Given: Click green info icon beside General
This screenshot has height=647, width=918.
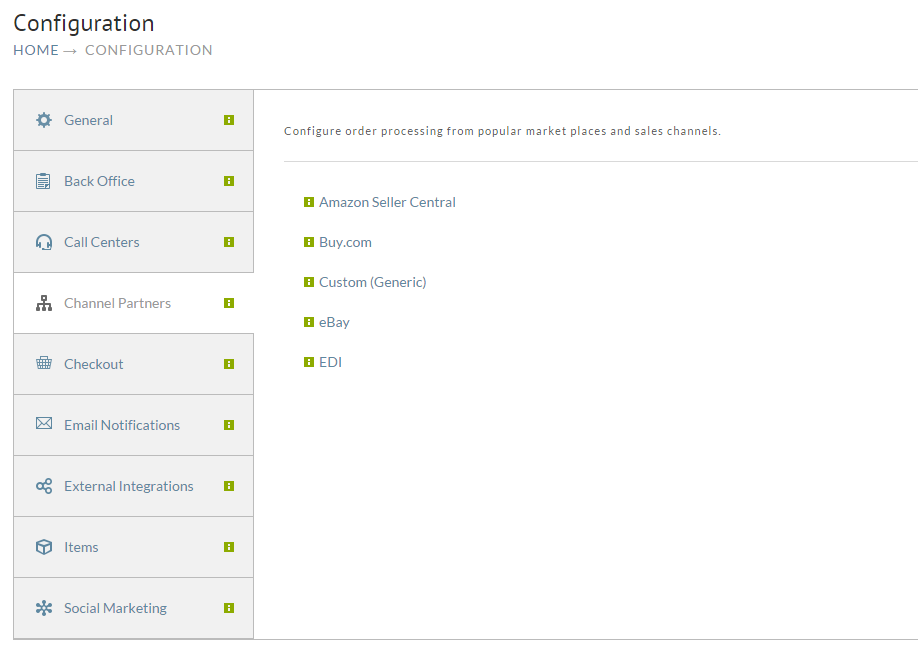Looking at the screenshot, I should (x=229, y=120).
